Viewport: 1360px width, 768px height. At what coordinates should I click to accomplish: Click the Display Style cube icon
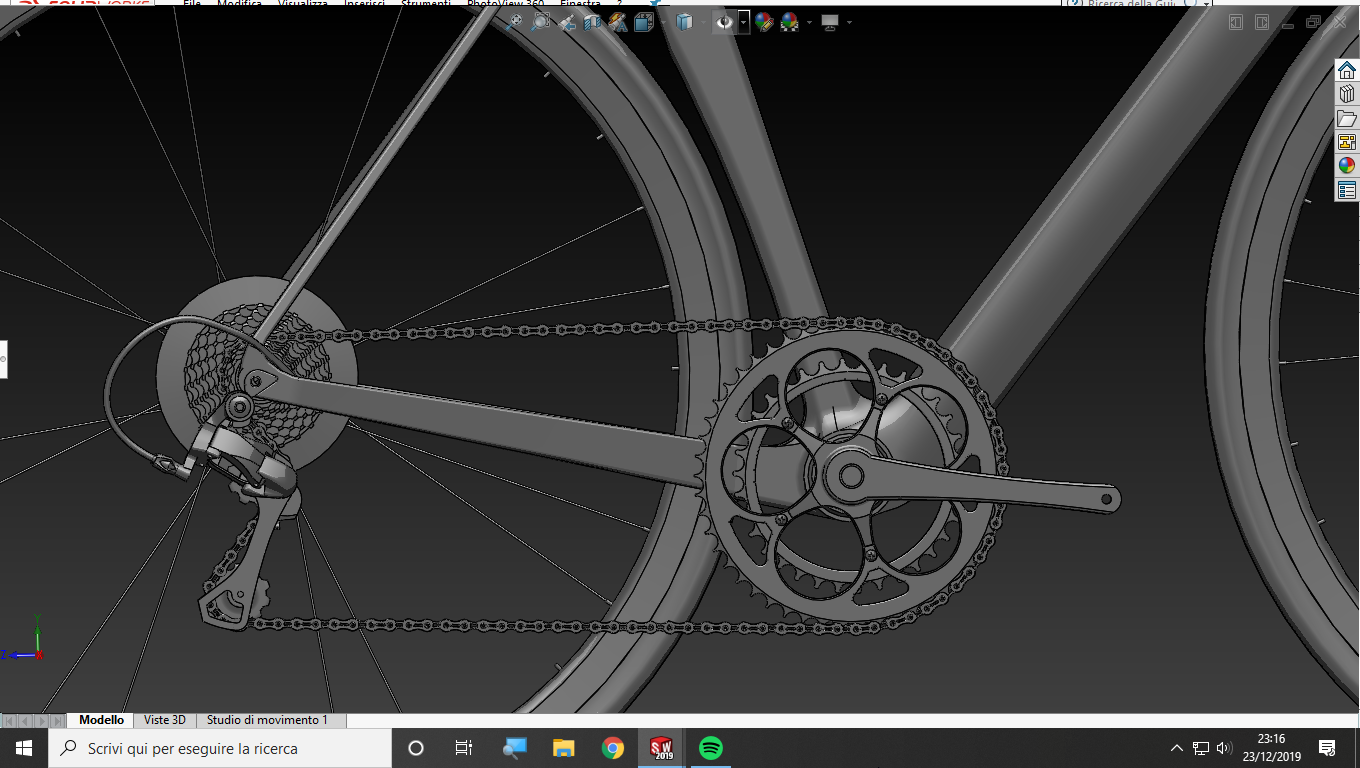click(684, 21)
